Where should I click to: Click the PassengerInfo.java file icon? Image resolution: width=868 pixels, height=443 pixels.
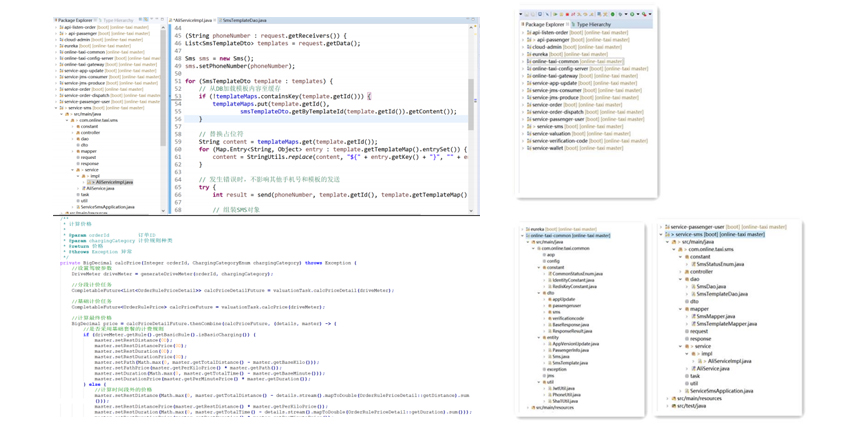(550, 350)
